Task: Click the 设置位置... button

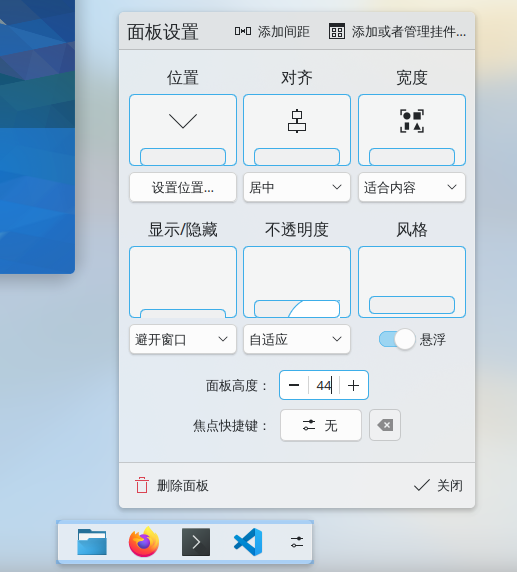Action: [183, 187]
